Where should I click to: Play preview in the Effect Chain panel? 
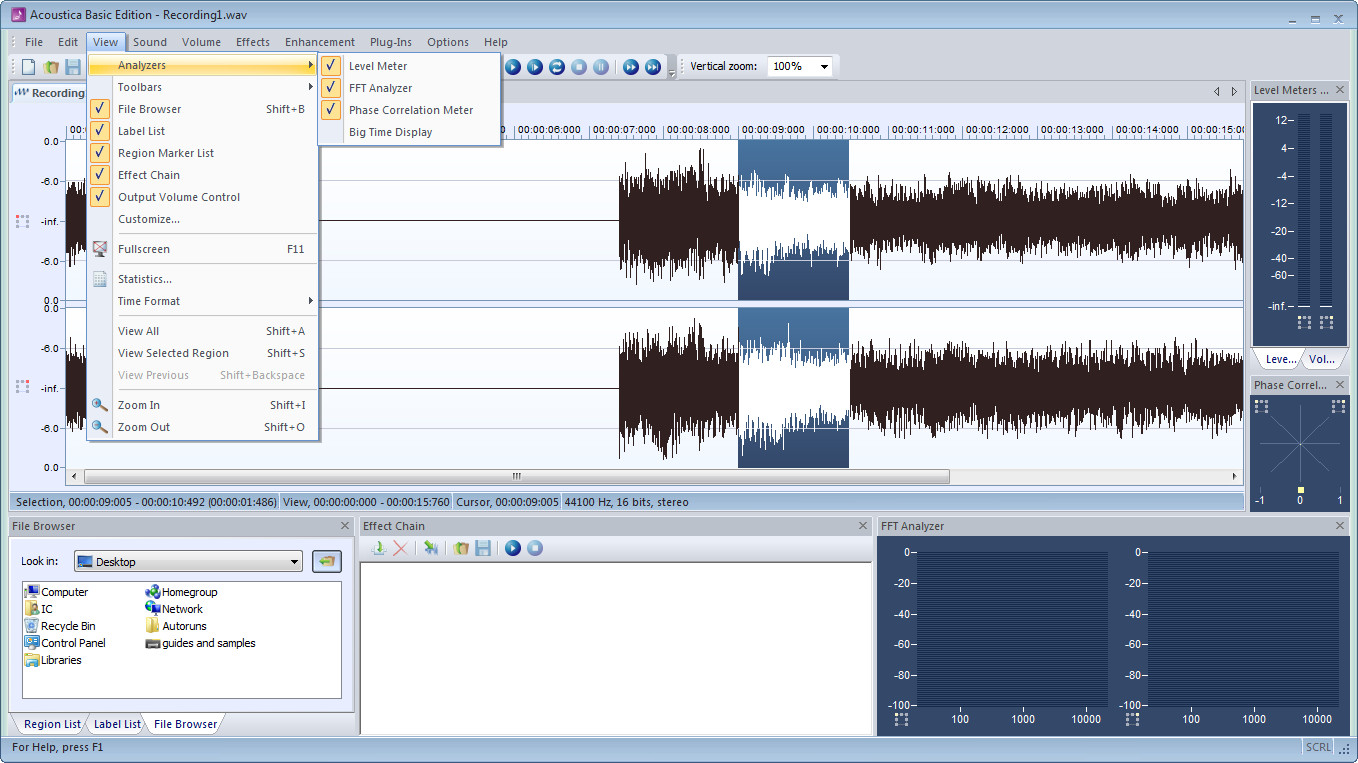[513, 548]
